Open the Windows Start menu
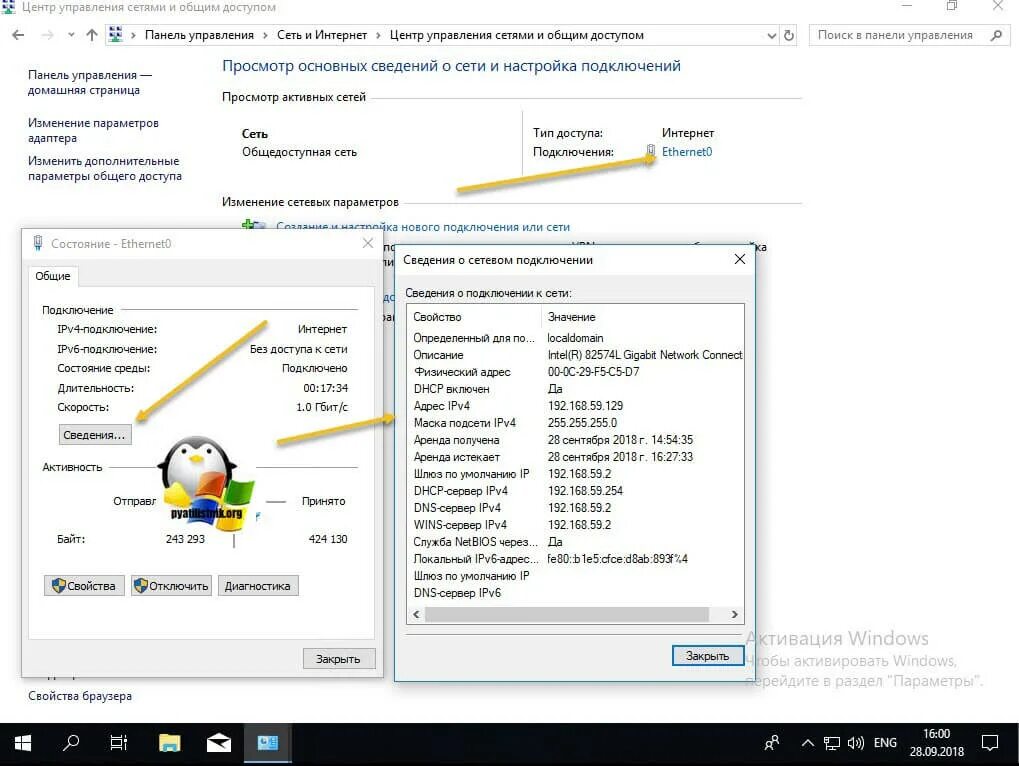Viewport: 1019px width, 766px height. point(23,743)
